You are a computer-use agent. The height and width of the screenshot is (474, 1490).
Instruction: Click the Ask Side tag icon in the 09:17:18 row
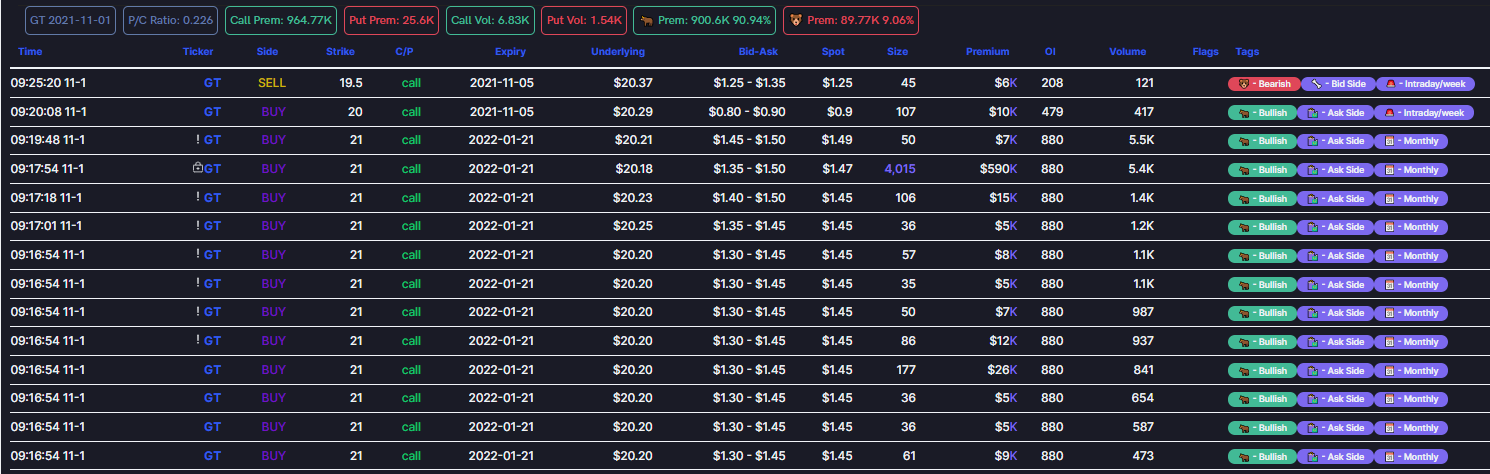coord(1312,198)
